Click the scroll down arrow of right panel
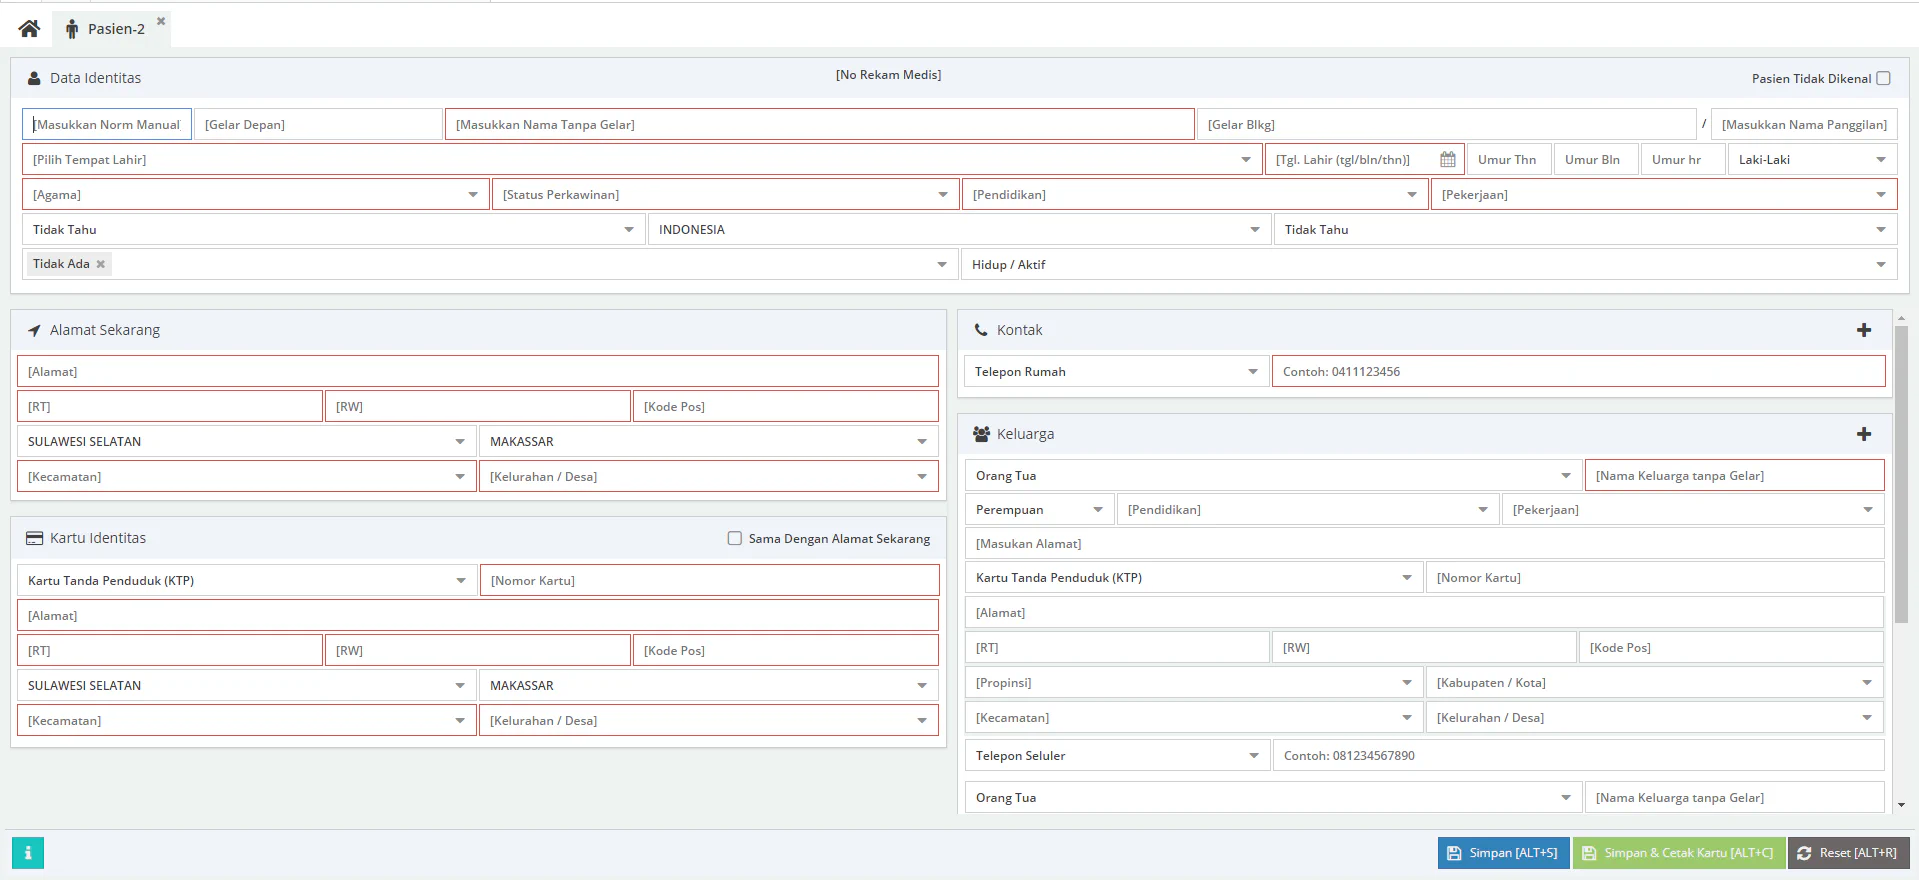The width and height of the screenshot is (1919, 880). tap(1901, 805)
